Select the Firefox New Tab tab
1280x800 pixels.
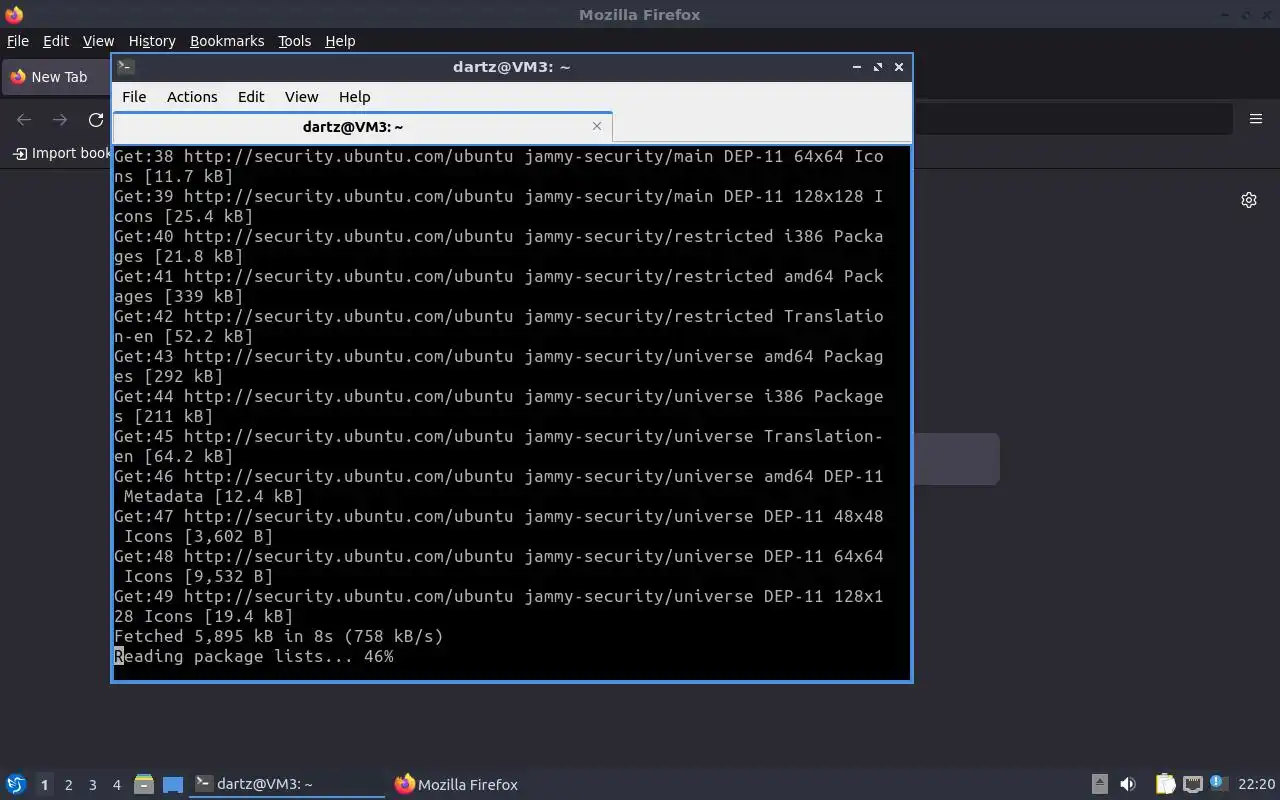57,77
